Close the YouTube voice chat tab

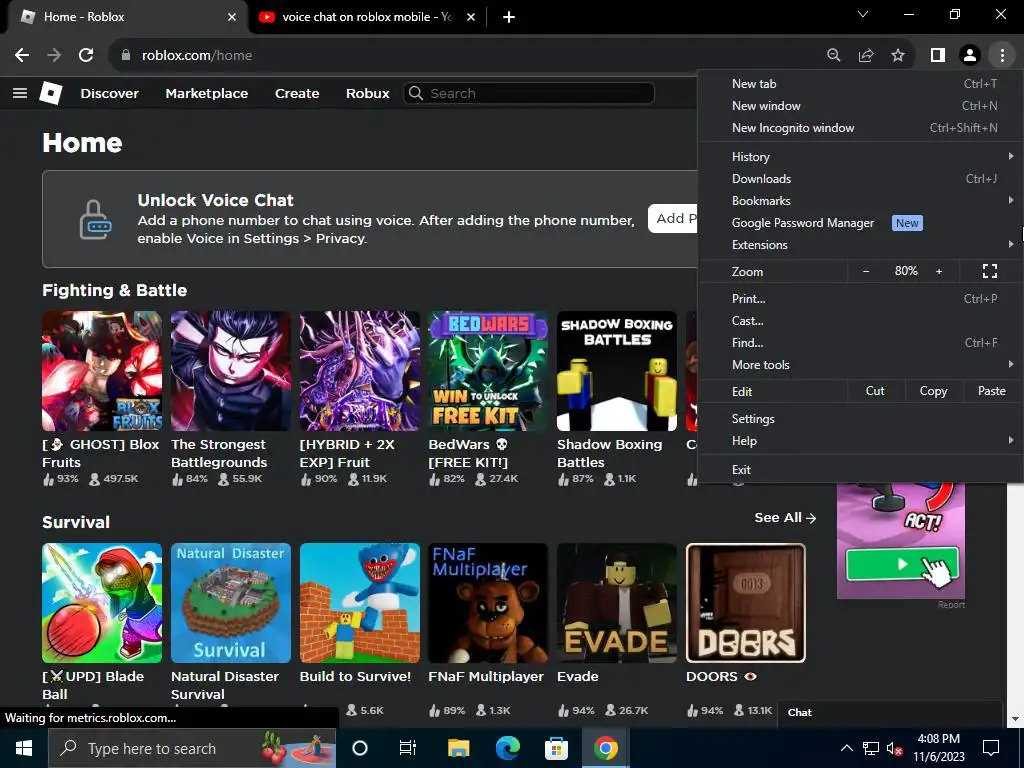pos(471,17)
